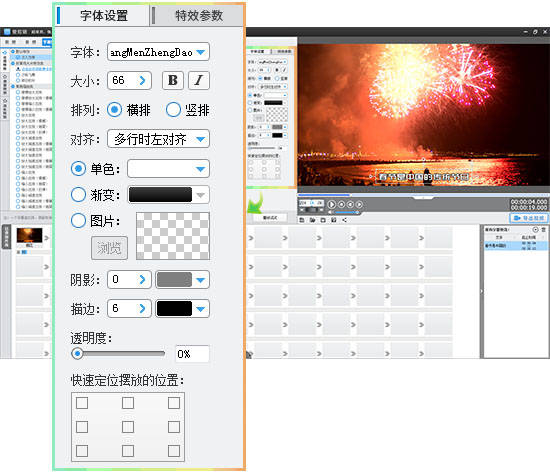Screen dimensions: 550x473
Task: Step to previous frame button
Action: coord(350,204)
